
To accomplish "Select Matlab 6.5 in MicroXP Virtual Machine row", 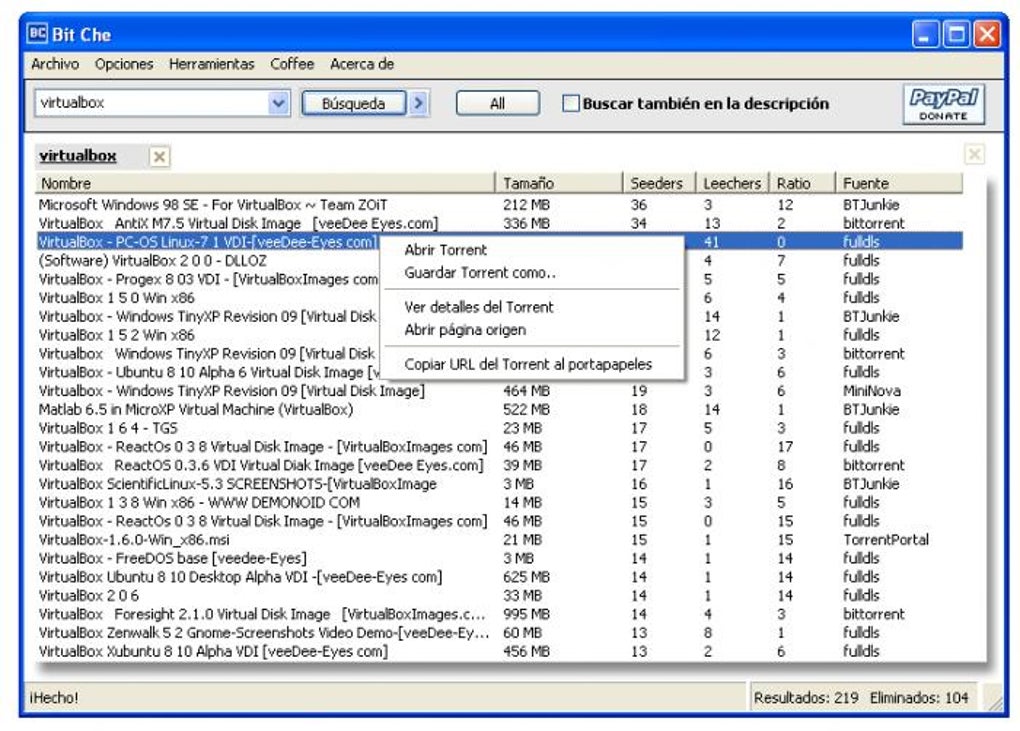I will click(499, 410).
